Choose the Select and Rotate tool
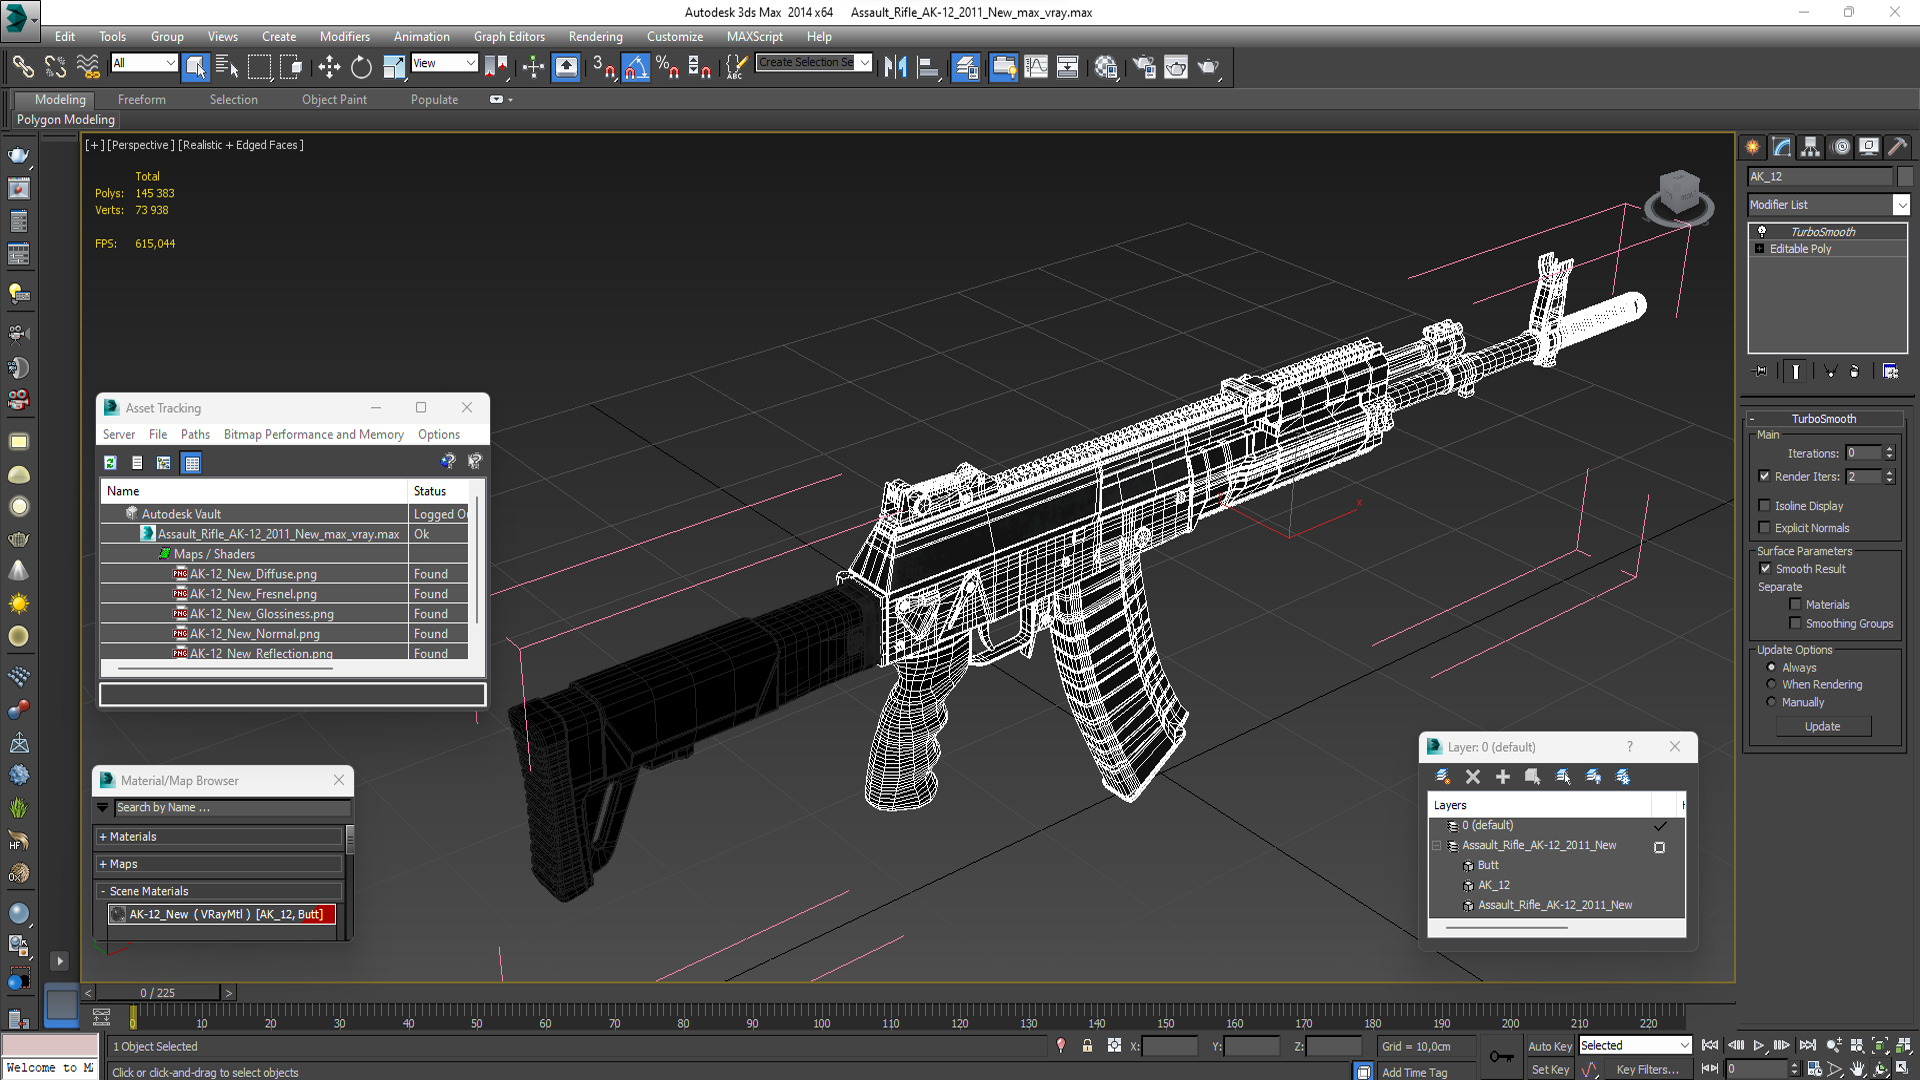 point(361,67)
